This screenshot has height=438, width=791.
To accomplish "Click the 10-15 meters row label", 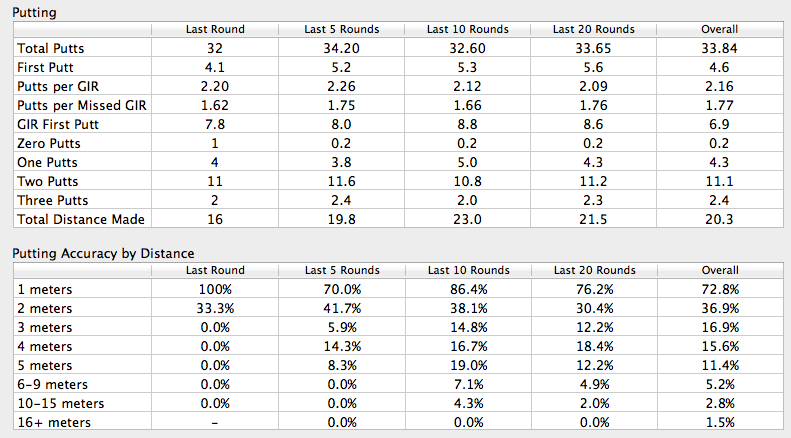I will point(61,404).
